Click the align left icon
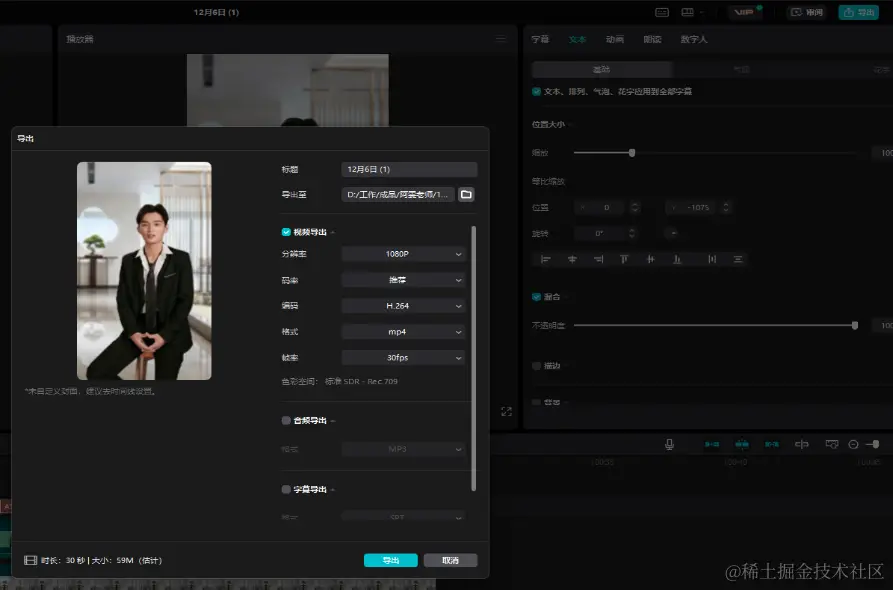Image resolution: width=893 pixels, height=590 pixels. tap(545, 259)
